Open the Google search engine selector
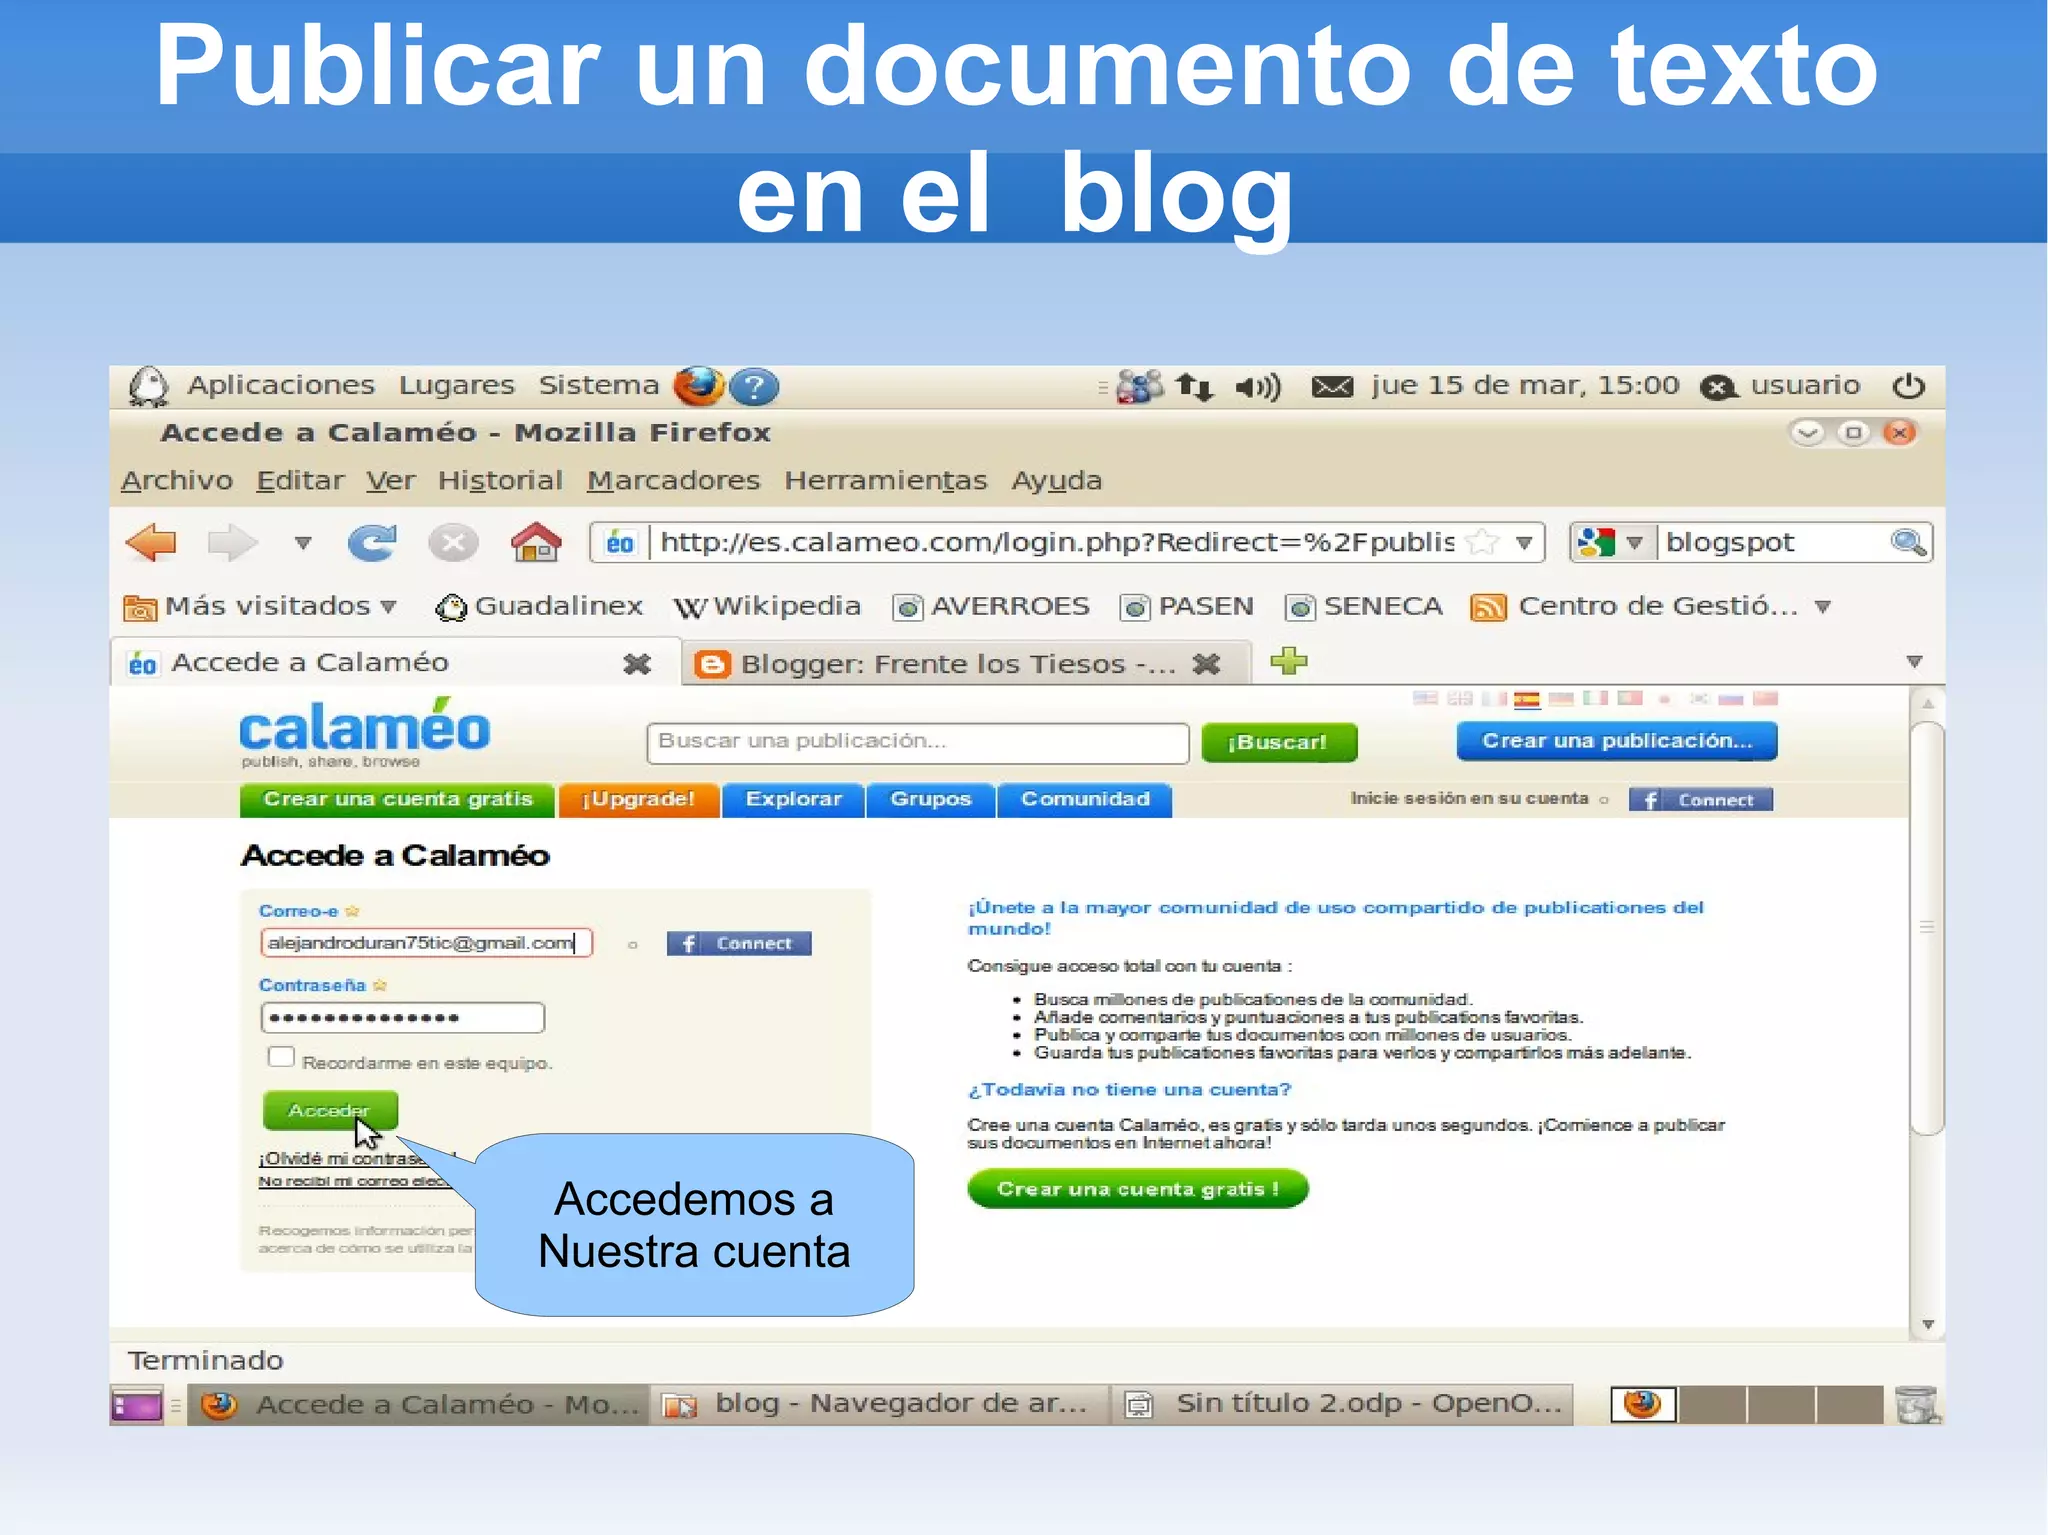2048x1535 pixels. (x=1610, y=543)
